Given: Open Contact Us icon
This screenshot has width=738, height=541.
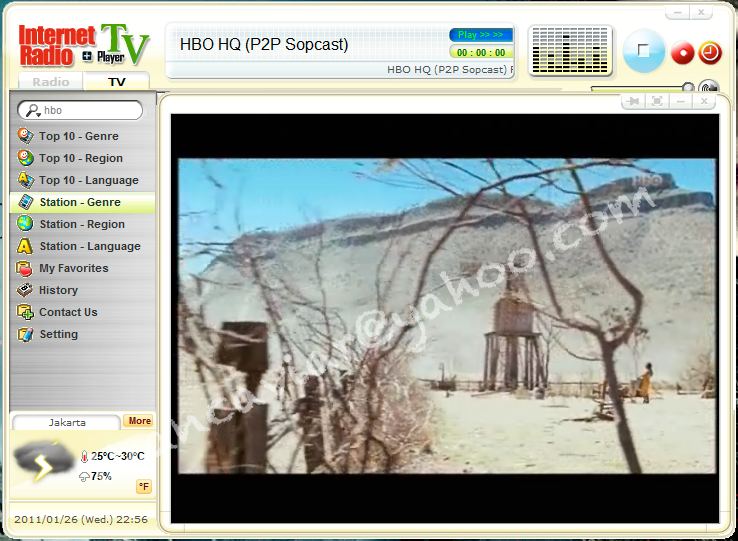Looking at the screenshot, I should (25, 312).
